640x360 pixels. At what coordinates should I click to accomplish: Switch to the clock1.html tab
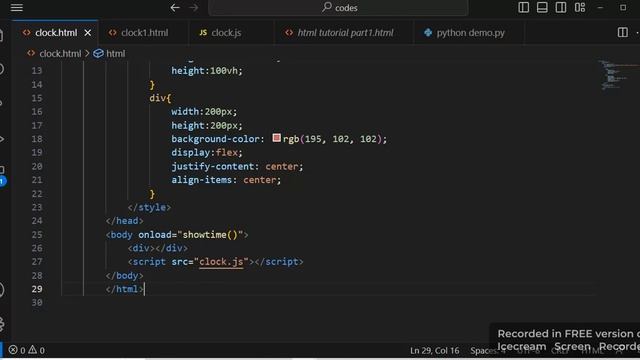(144, 33)
